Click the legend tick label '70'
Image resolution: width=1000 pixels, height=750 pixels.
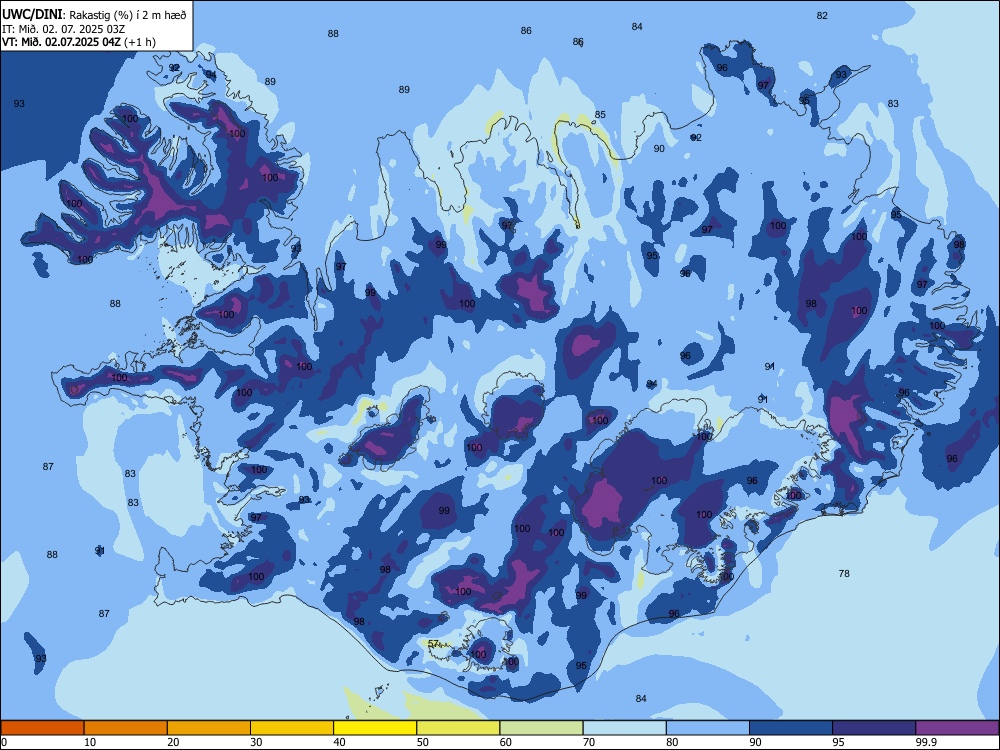[589, 742]
